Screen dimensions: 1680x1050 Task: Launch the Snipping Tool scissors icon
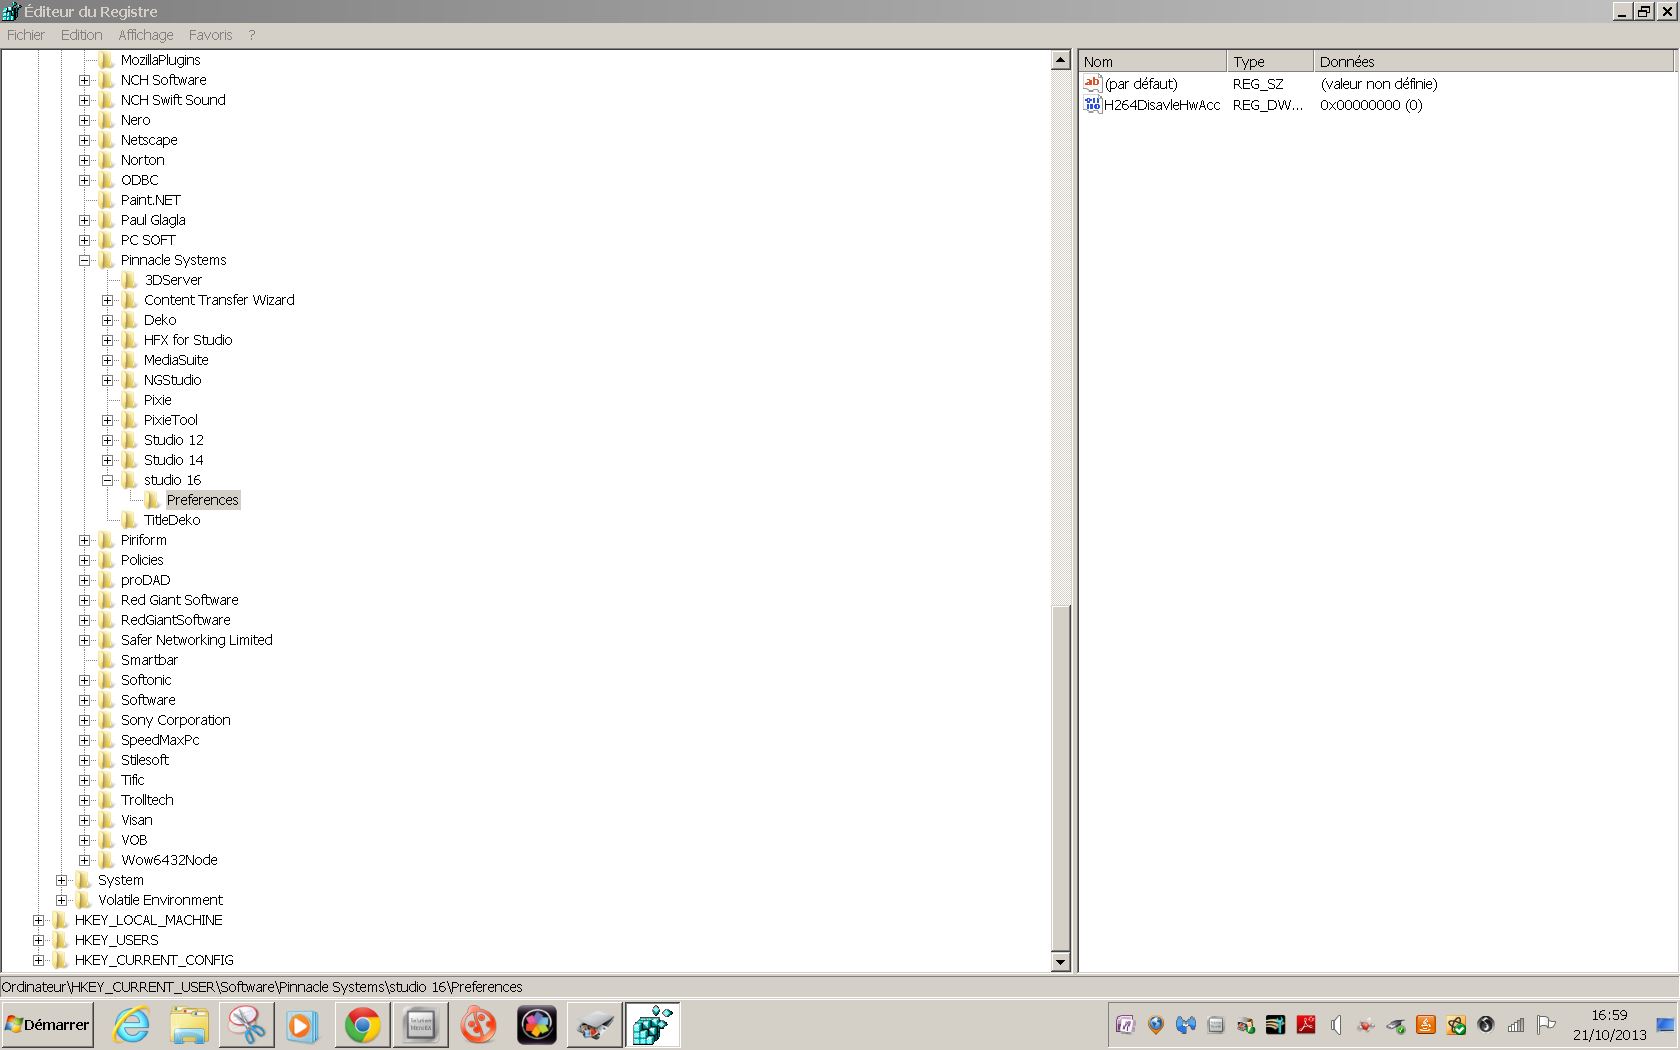pyautogui.click(x=246, y=1025)
